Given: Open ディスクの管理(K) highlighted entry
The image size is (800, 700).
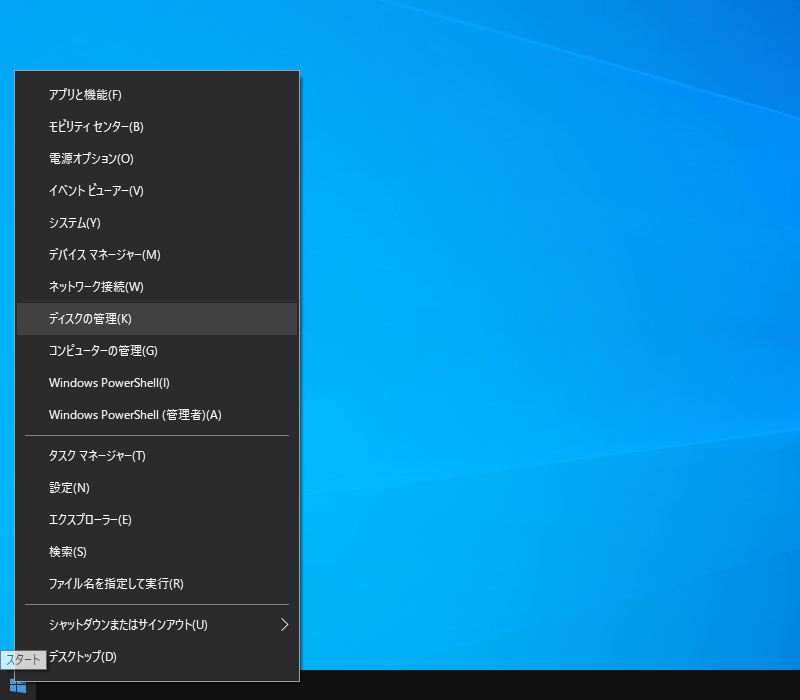Looking at the screenshot, I should click(x=157, y=319).
